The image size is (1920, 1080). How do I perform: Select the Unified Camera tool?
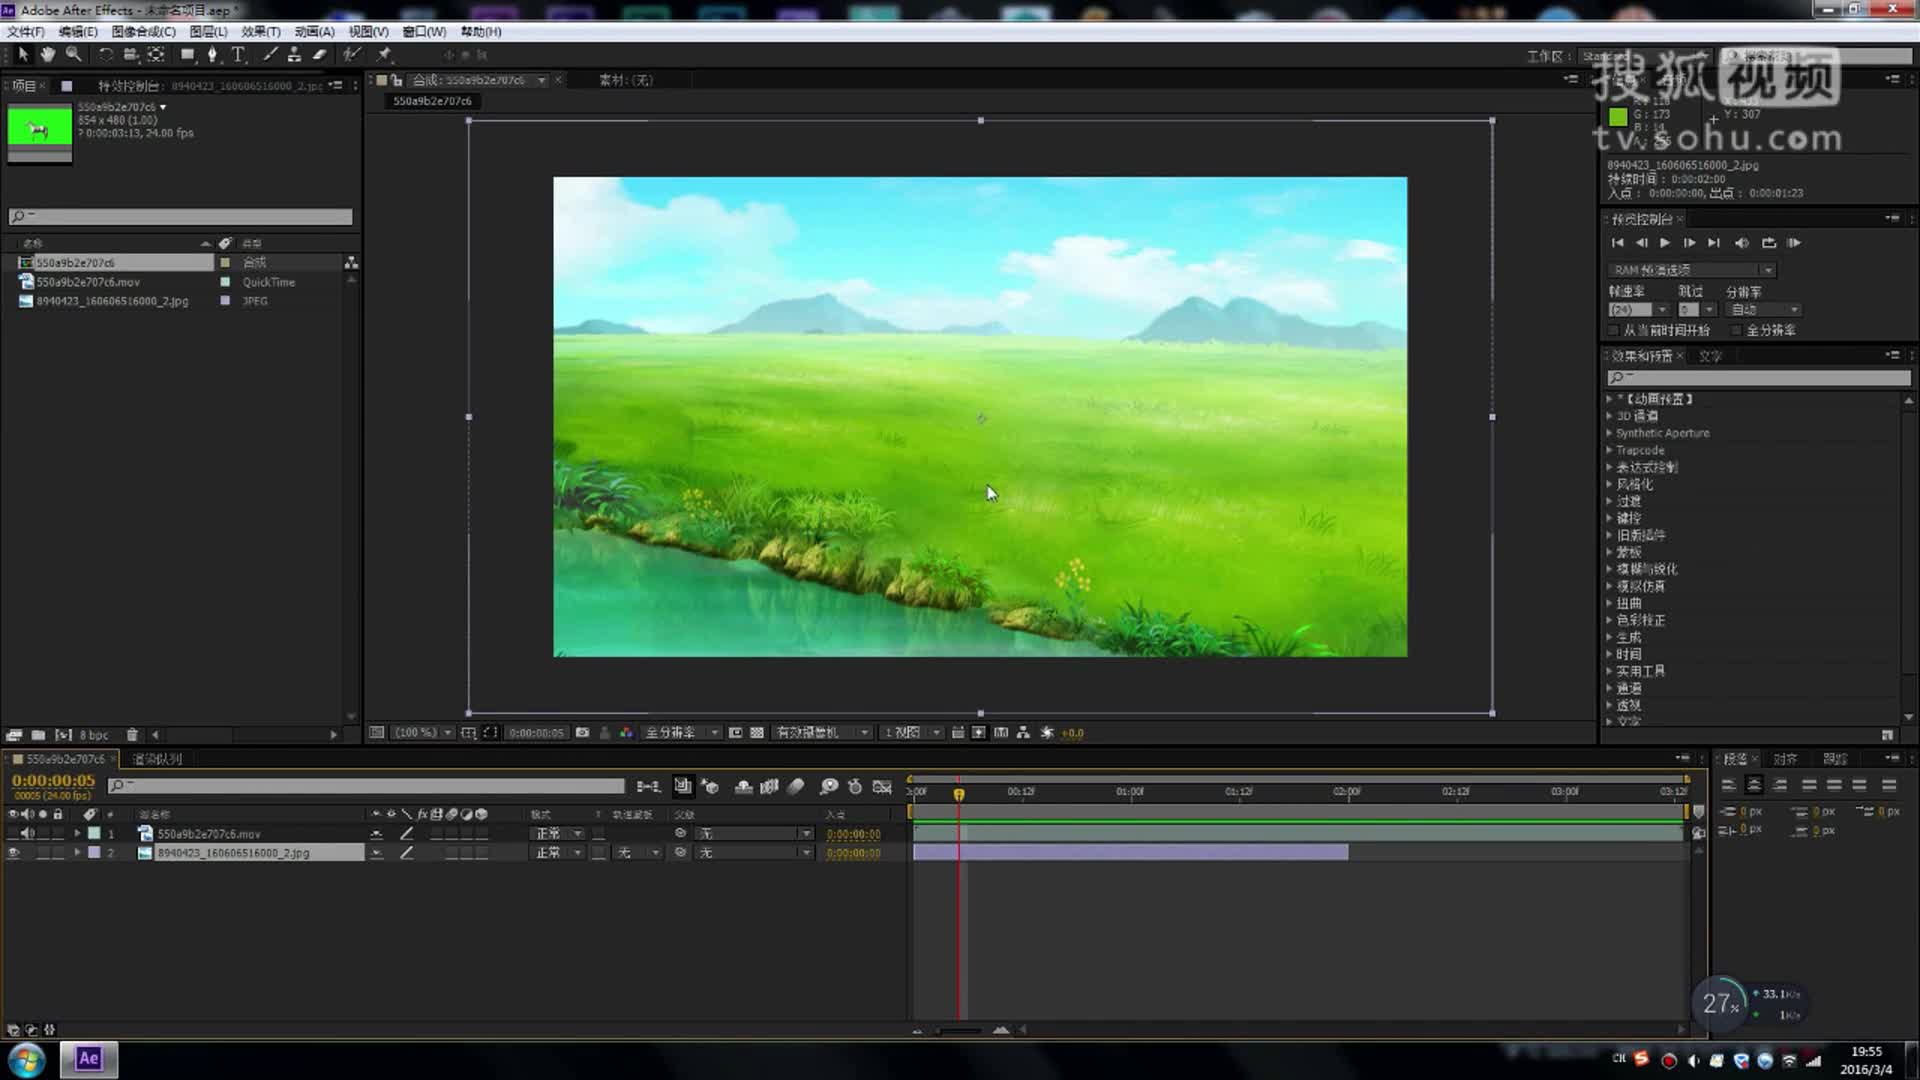130,54
